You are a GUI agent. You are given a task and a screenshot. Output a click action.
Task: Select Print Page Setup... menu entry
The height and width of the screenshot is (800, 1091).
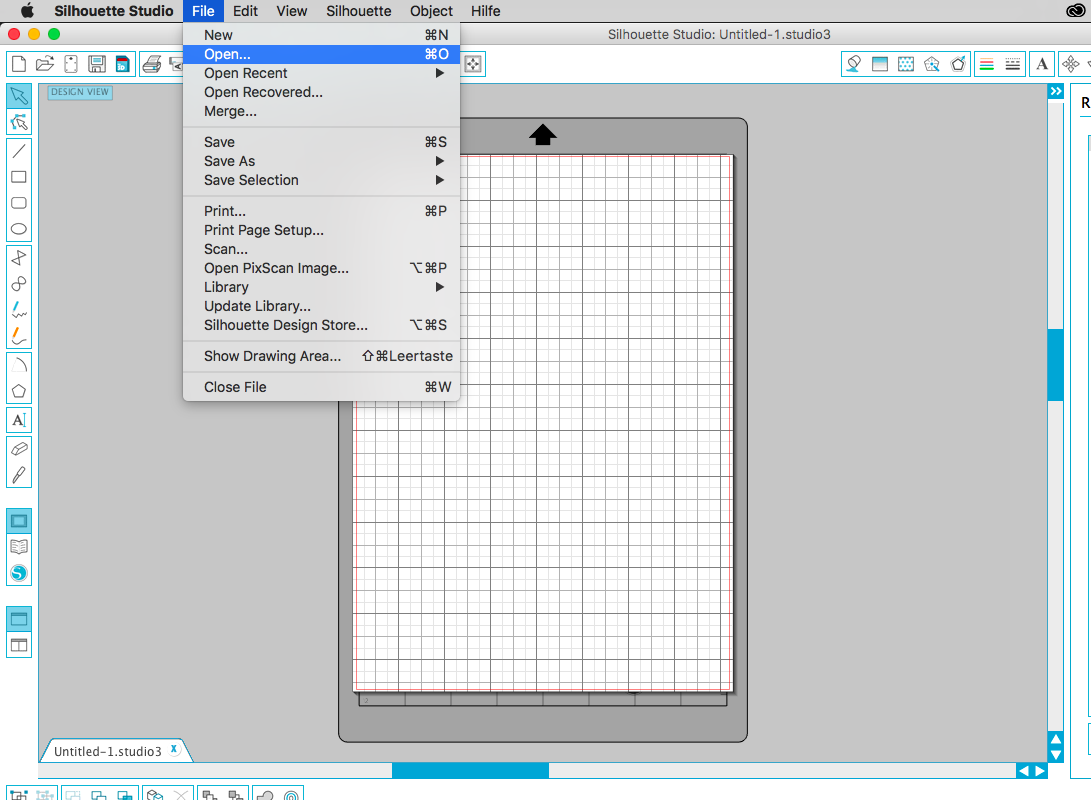pyautogui.click(x=321, y=230)
